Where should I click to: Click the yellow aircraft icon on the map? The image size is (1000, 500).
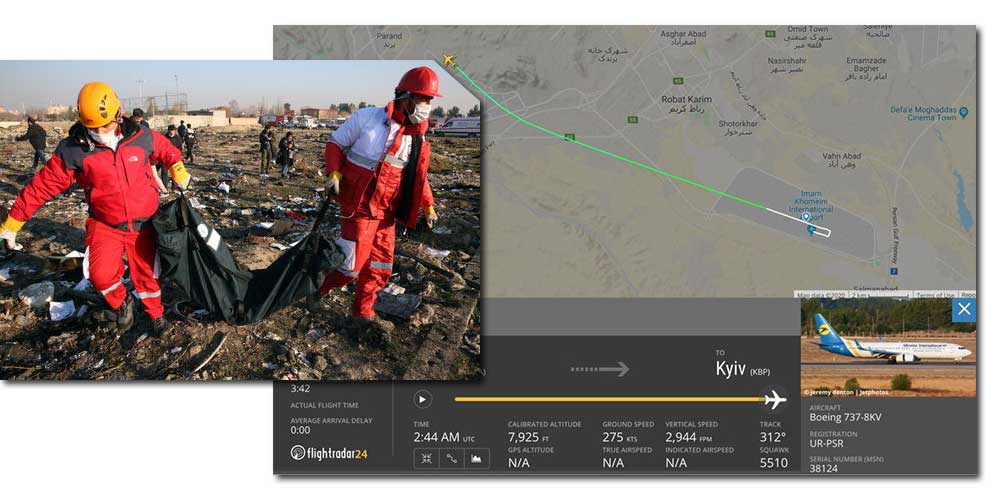[449, 61]
